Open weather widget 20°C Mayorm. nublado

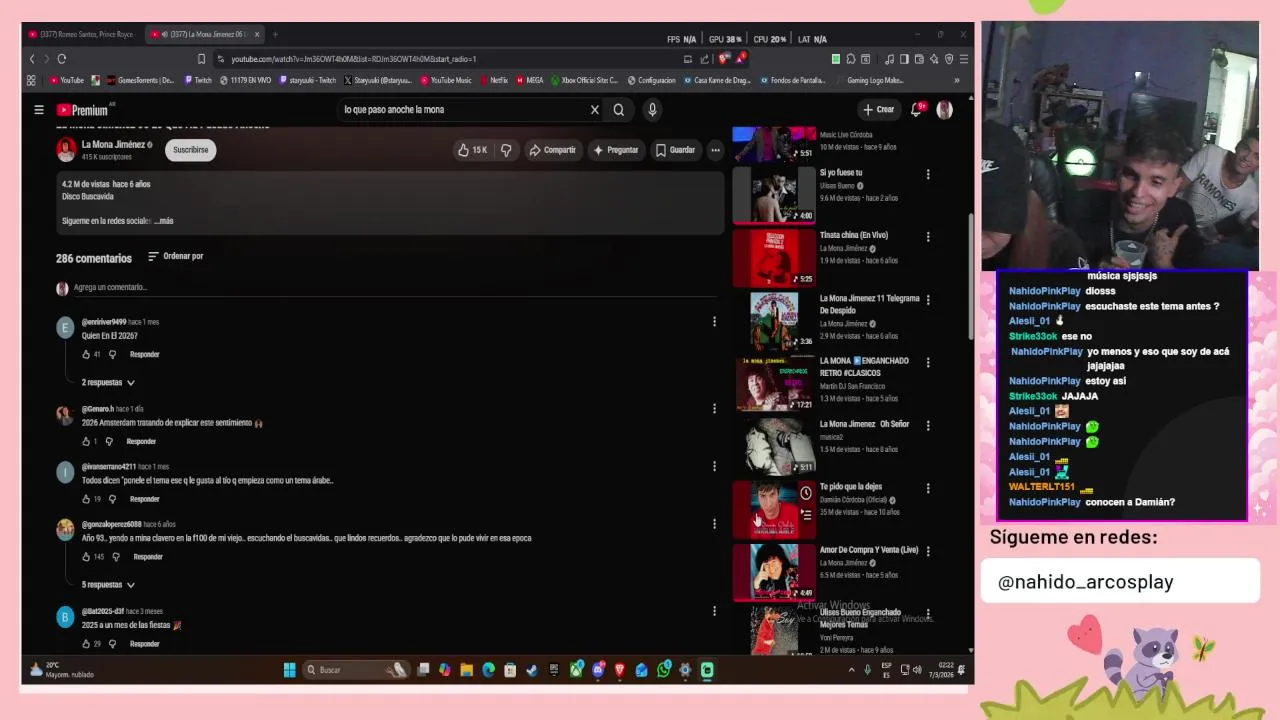point(62,670)
